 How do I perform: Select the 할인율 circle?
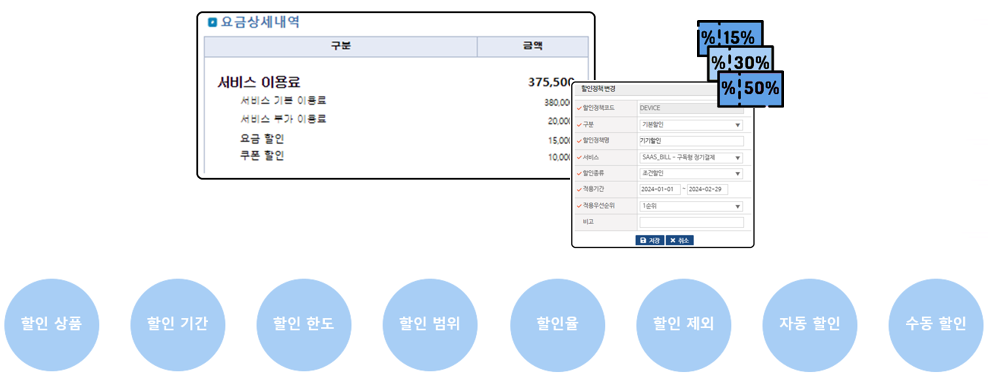point(557,325)
